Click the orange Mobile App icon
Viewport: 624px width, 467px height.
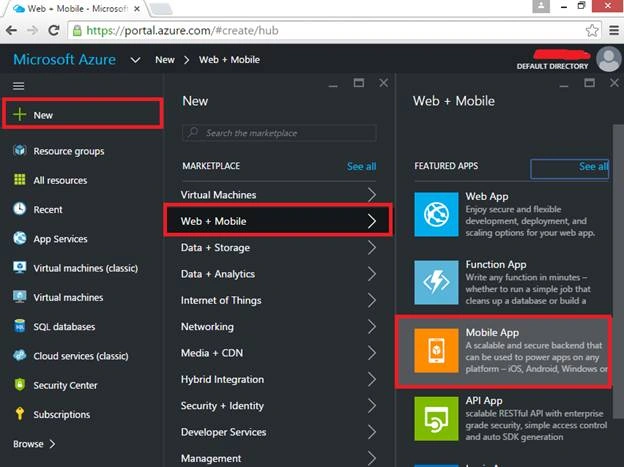436,350
